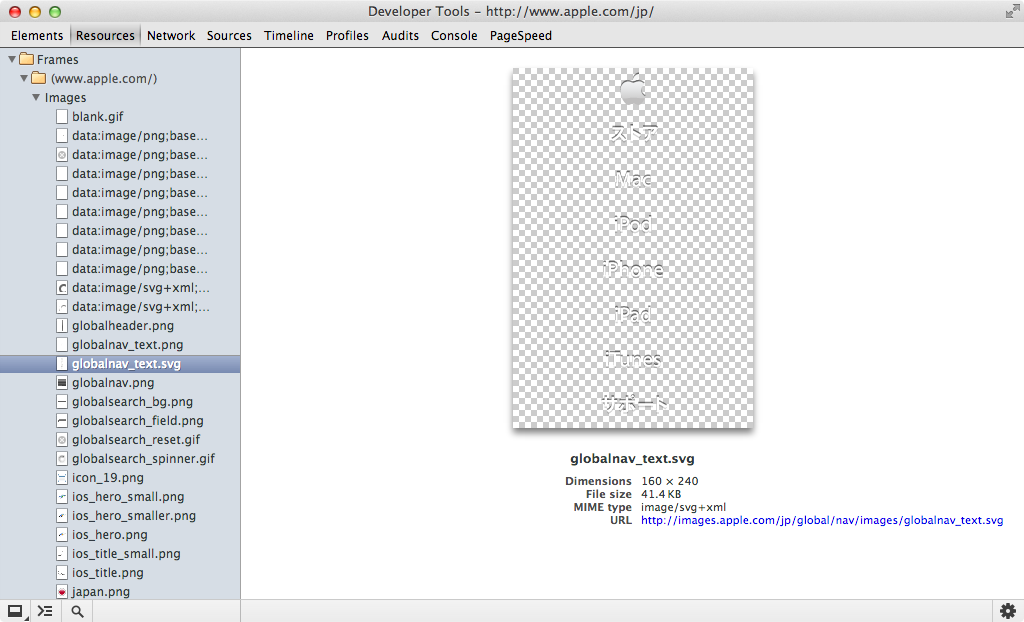Click the (www.apple.com/) folder icon

39,78
